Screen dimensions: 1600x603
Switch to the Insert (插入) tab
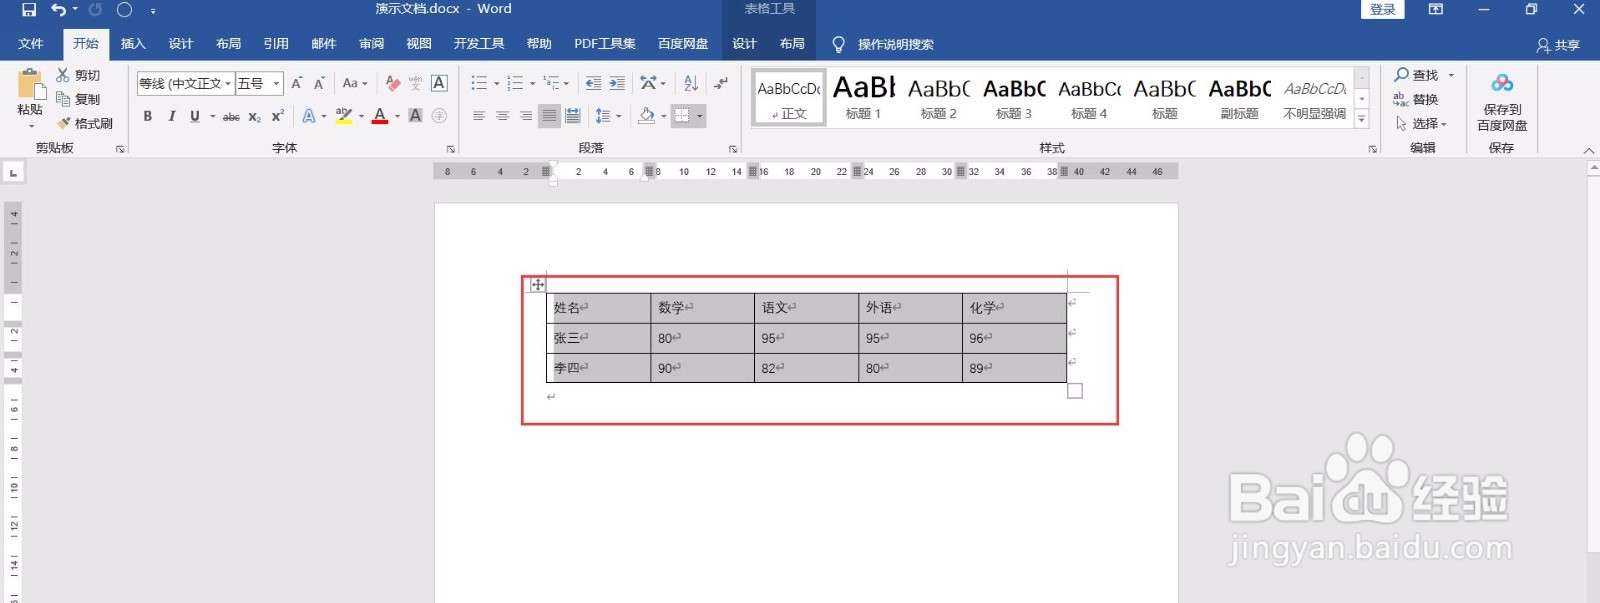point(133,44)
